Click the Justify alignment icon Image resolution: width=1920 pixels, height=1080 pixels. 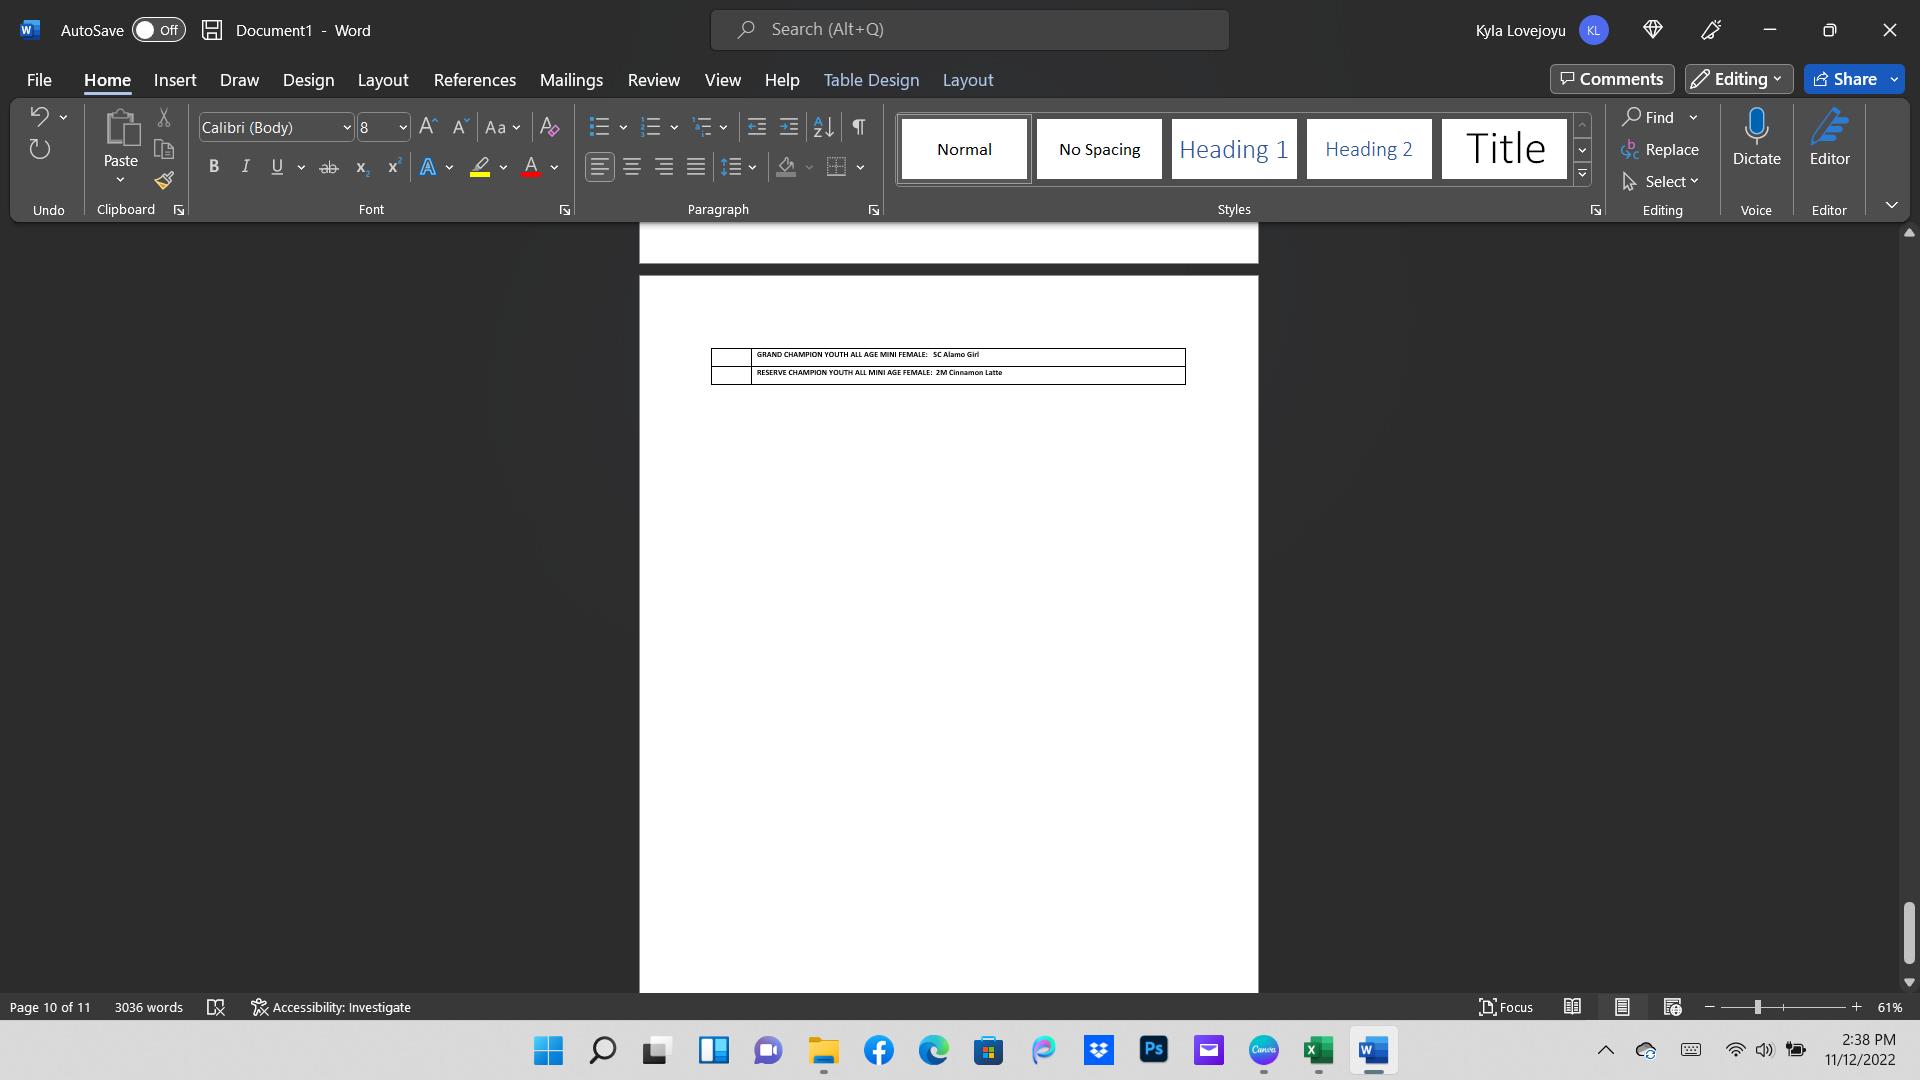click(x=696, y=167)
